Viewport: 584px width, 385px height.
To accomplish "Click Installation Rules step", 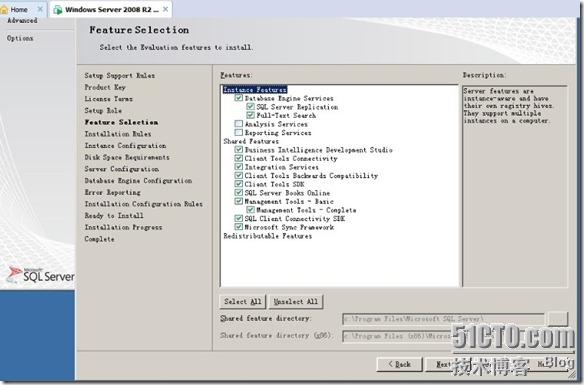I will tap(118, 134).
